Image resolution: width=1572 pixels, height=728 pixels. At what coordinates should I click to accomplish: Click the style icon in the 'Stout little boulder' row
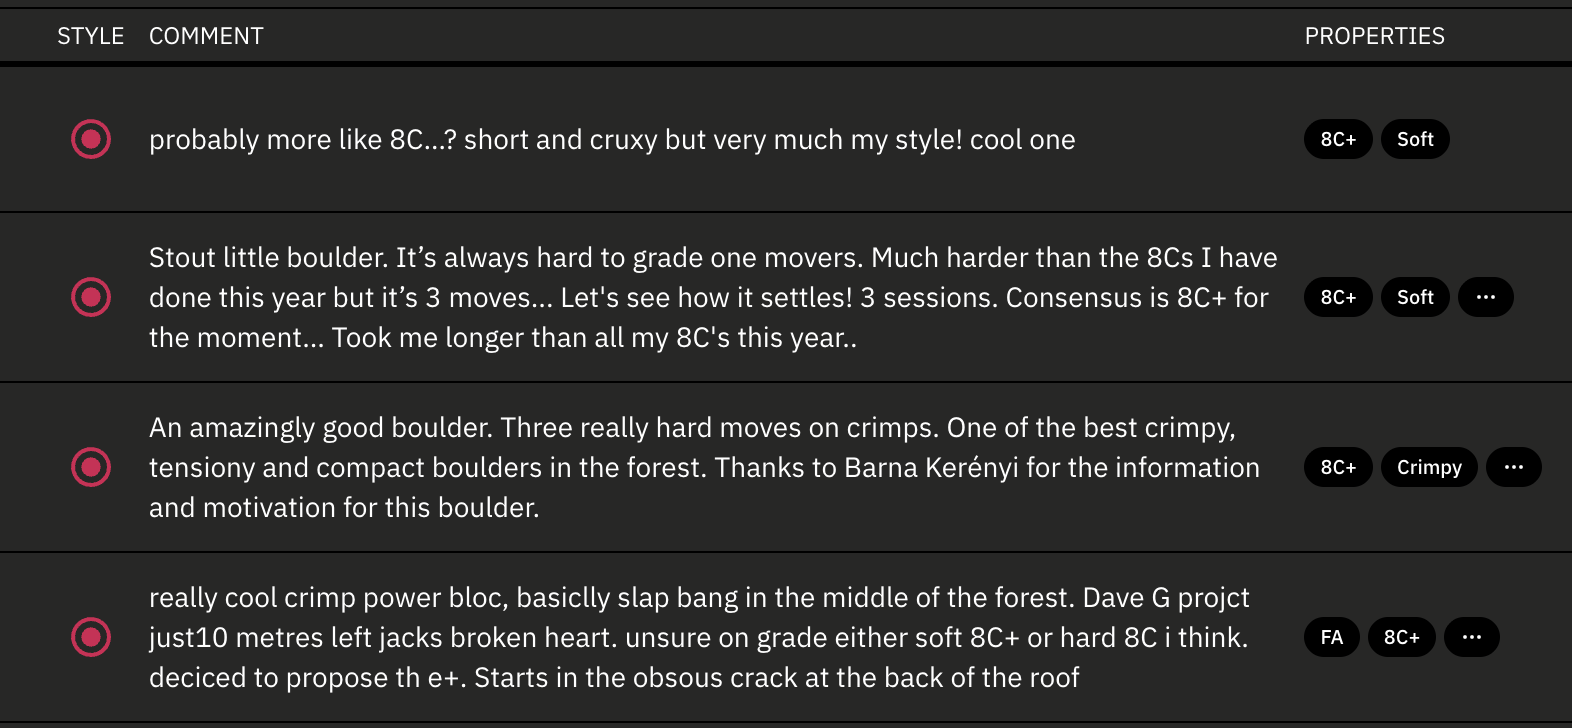click(x=91, y=297)
